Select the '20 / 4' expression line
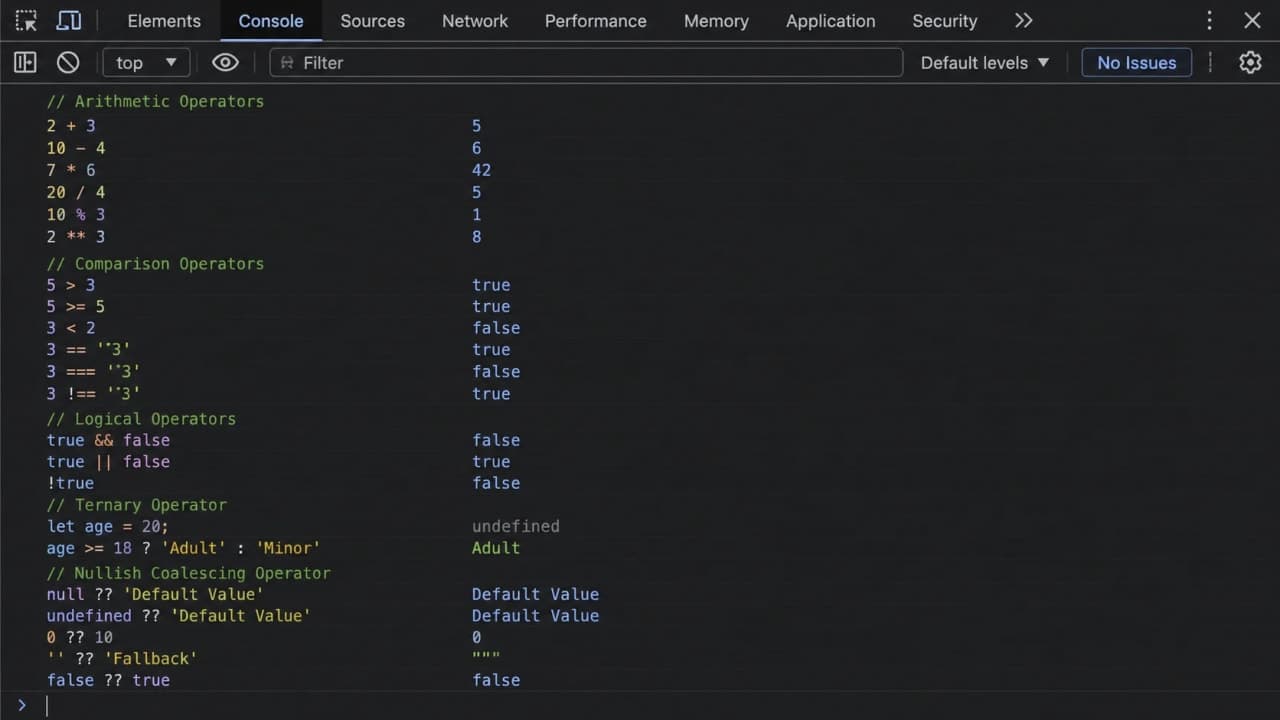 coord(76,192)
